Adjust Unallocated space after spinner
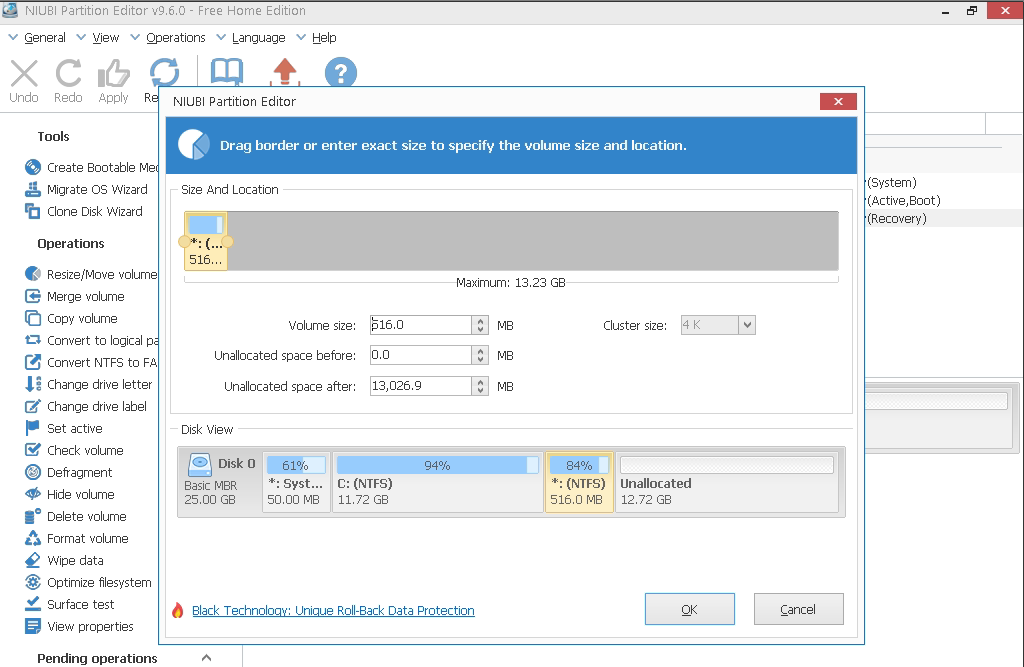This screenshot has width=1024, height=667. 481,386
